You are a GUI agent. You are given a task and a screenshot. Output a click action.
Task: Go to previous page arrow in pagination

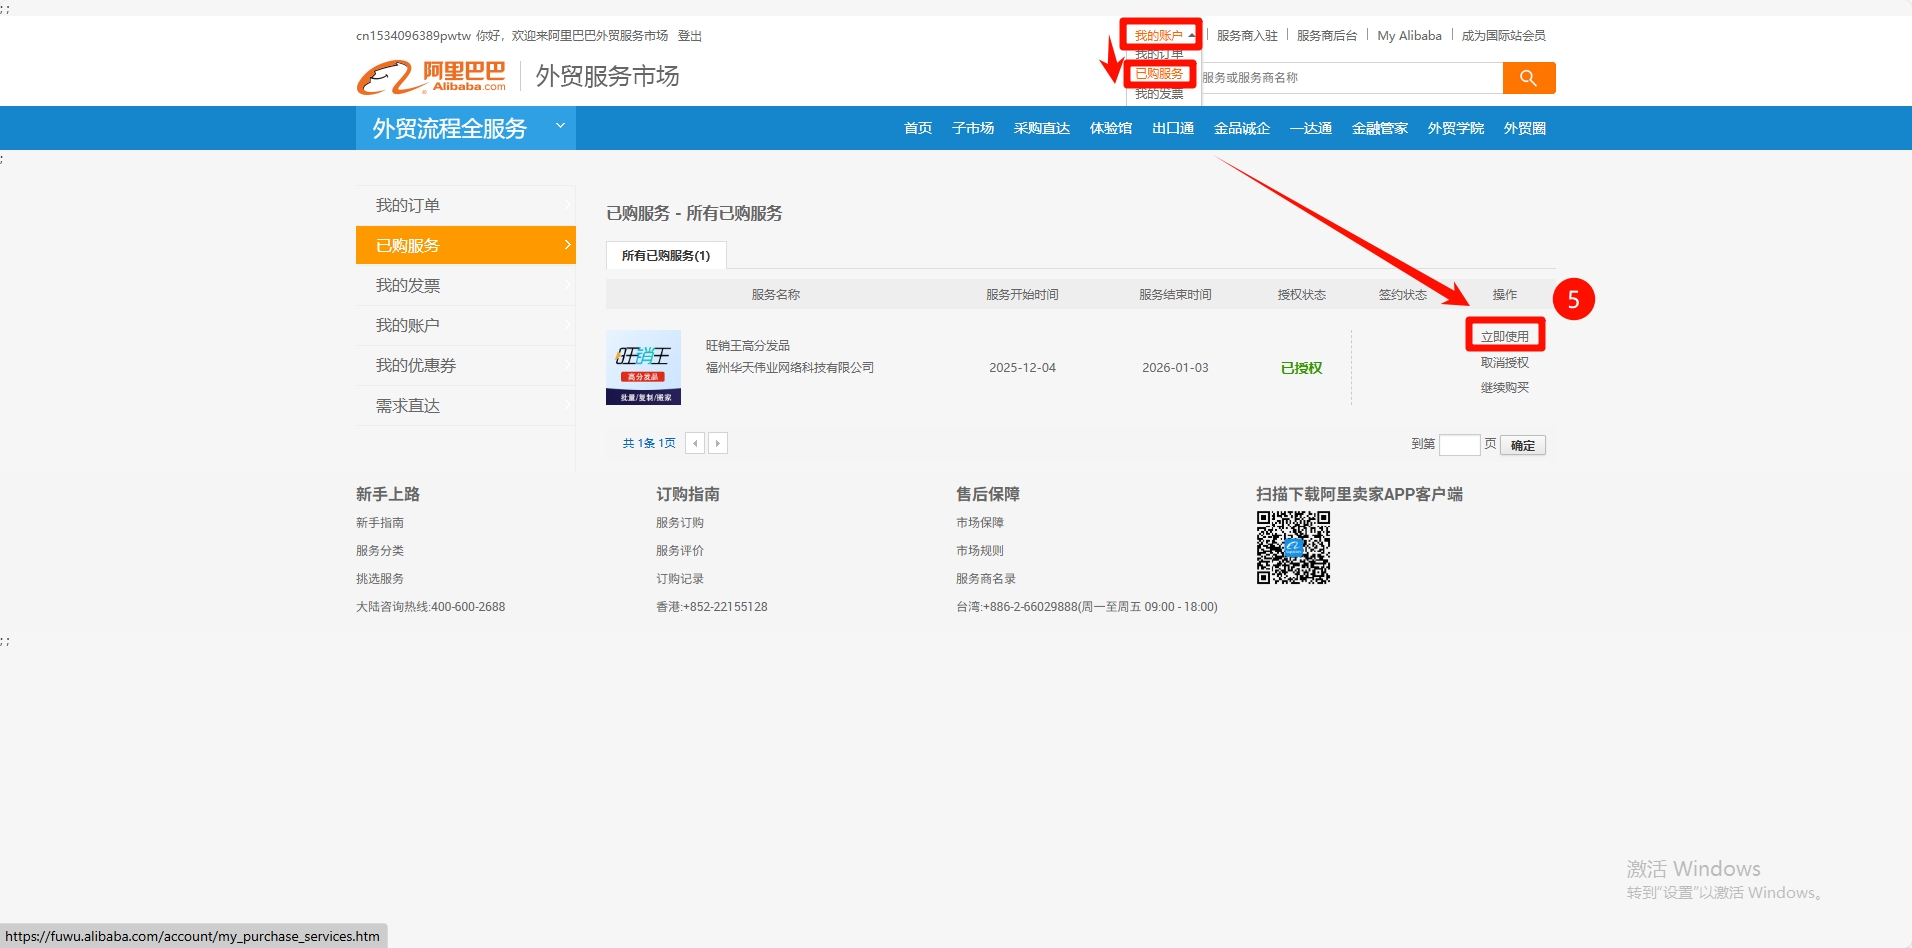pos(695,443)
